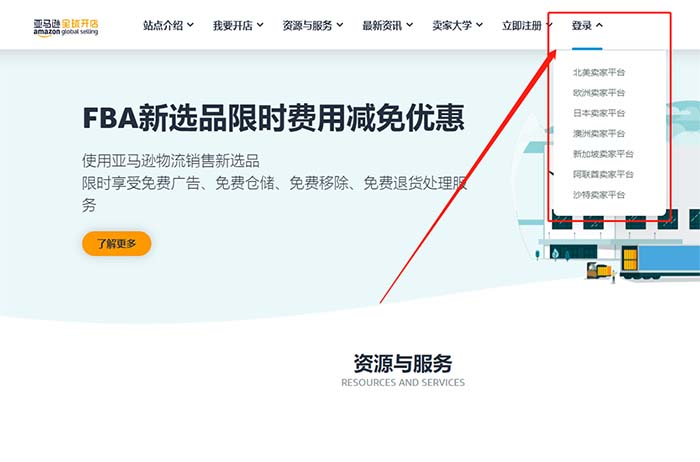Open 沙特卖家平台 from login menu
This screenshot has width=700, height=462.
pos(599,194)
